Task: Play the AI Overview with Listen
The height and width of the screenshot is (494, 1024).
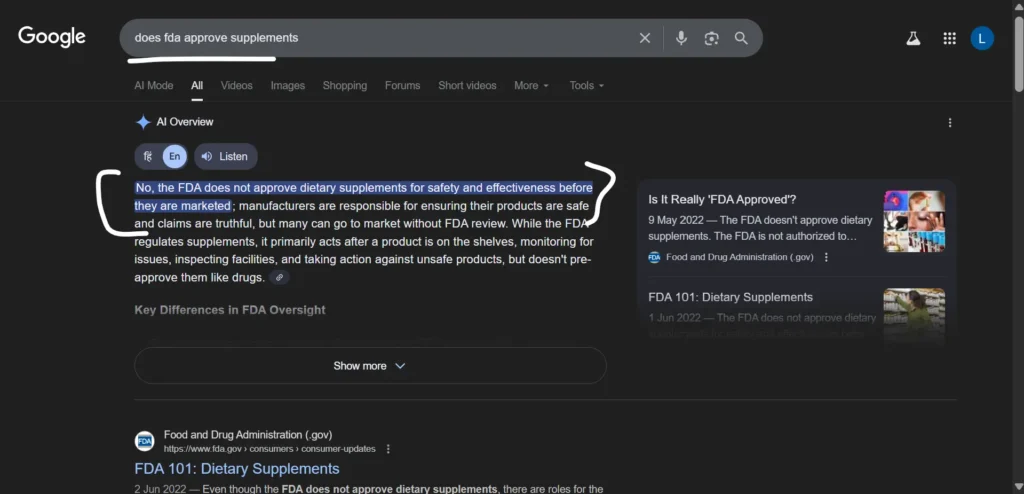Action: pyautogui.click(x=225, y=156)
